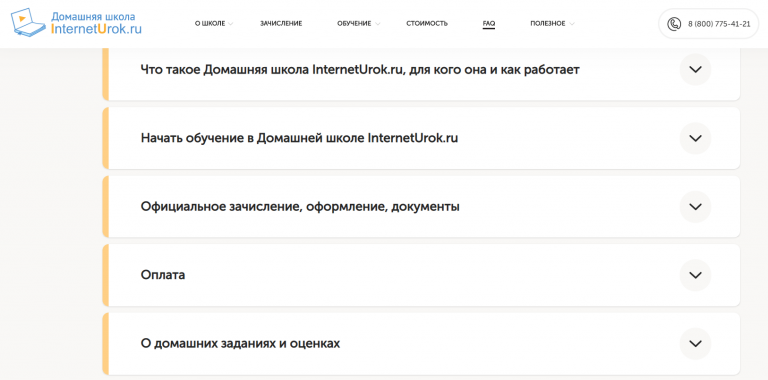The height and width of the screenshot is (380, 768).
Task: Click the Домашняя школа InternetUrok.ru logo text
Action: (x=96, y=23)
